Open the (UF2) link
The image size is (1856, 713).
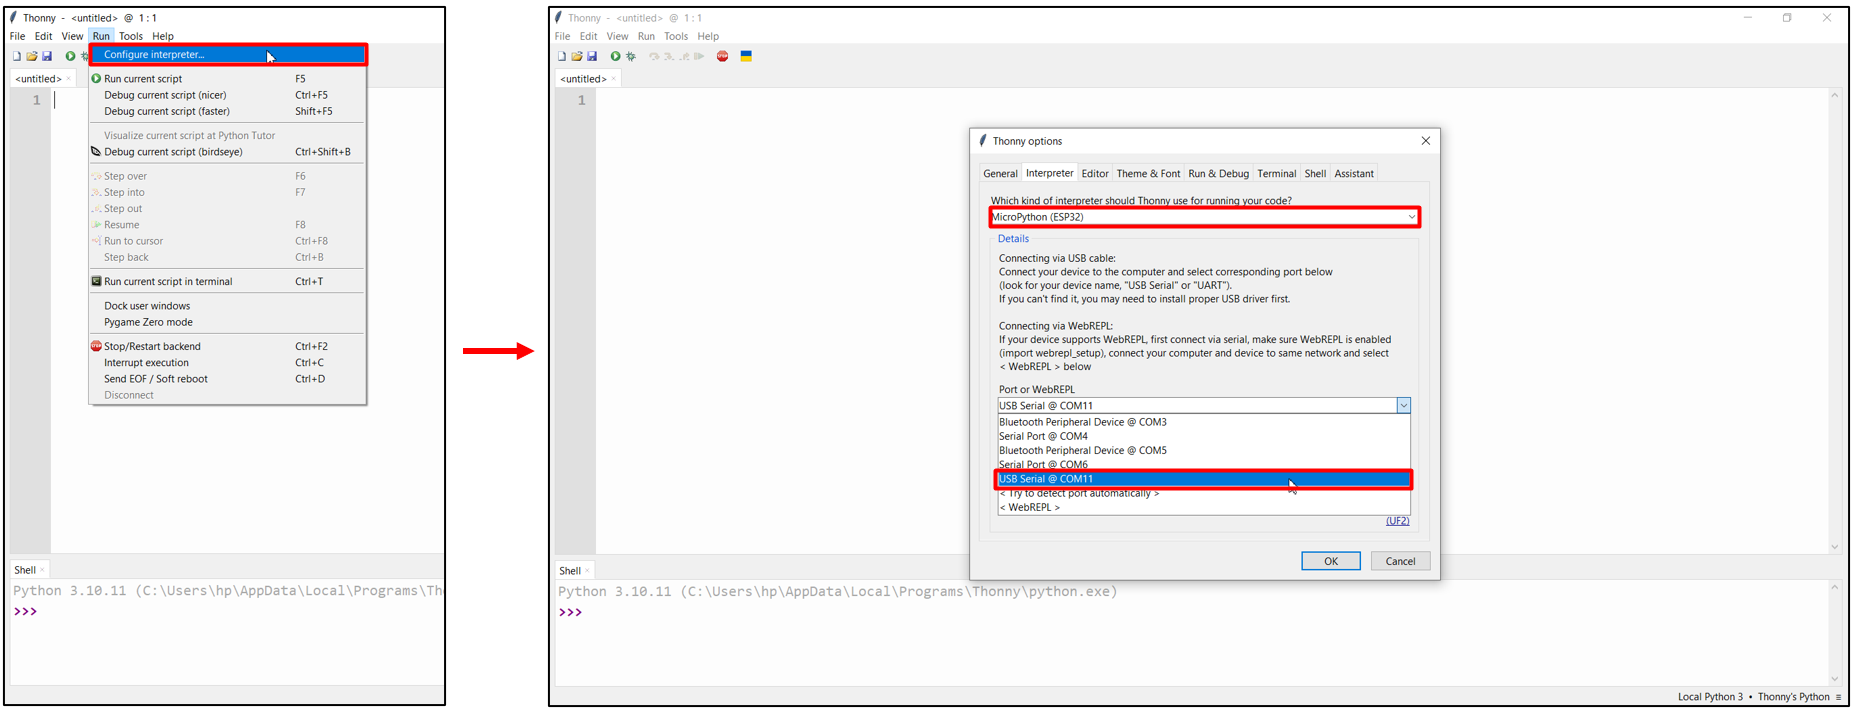1397,521
